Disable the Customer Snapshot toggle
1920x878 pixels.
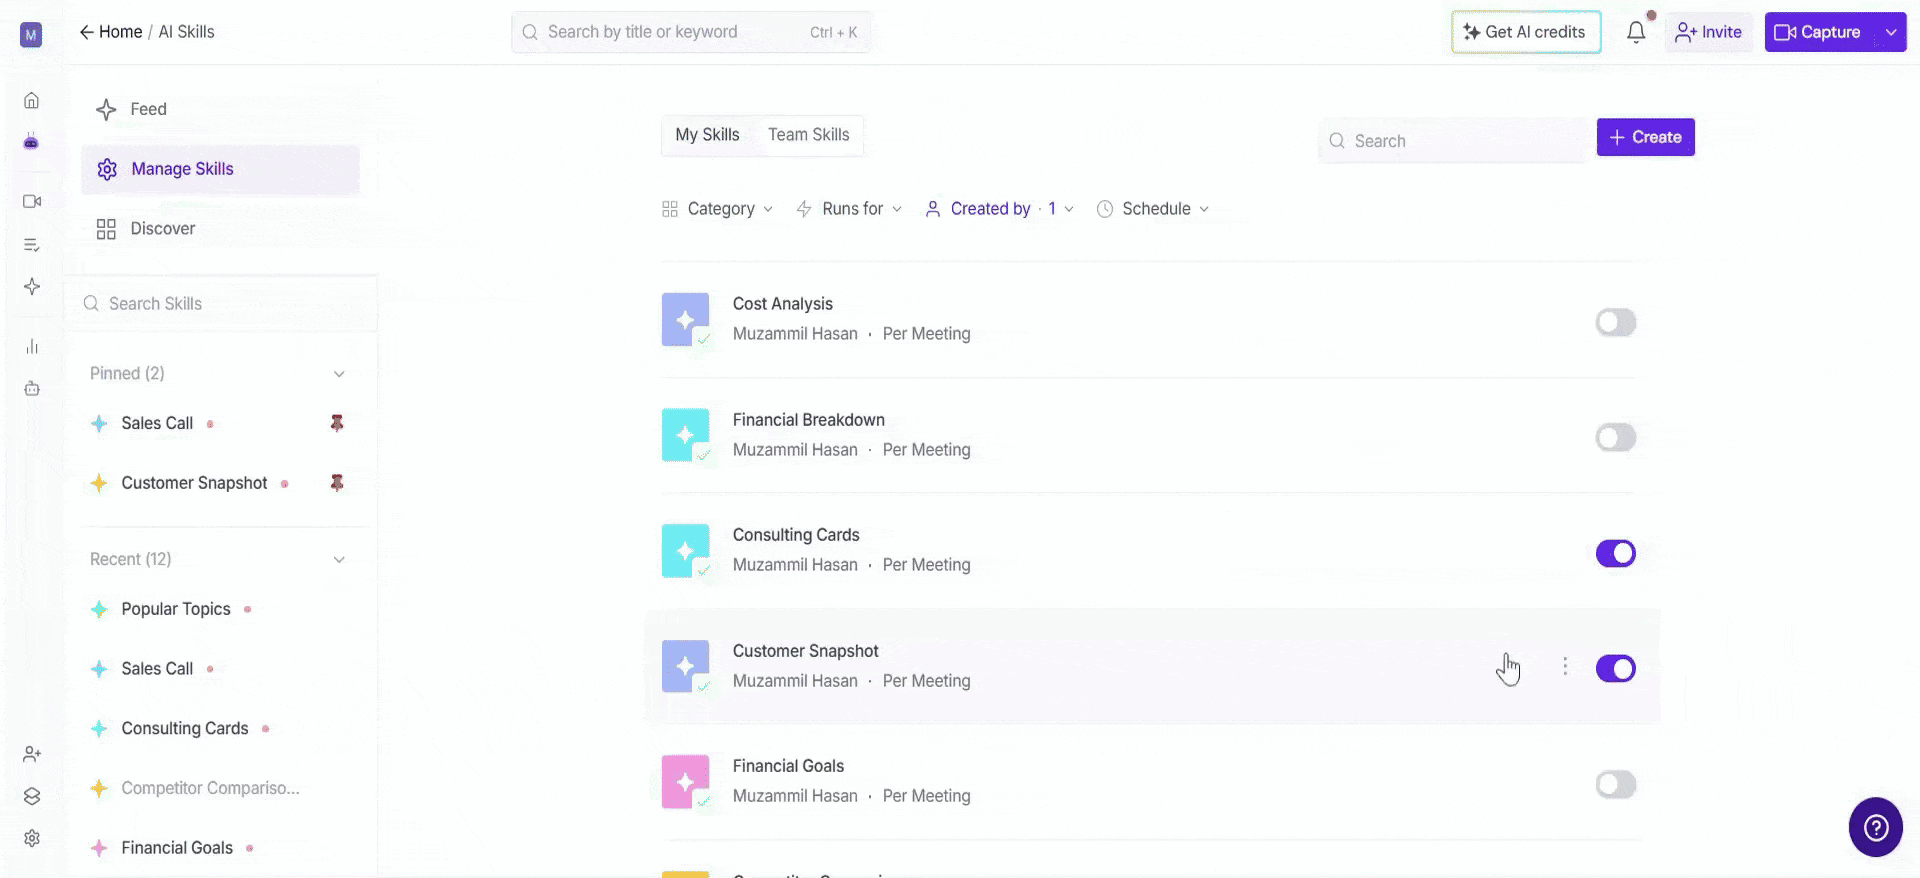(x=1616, y=668)
